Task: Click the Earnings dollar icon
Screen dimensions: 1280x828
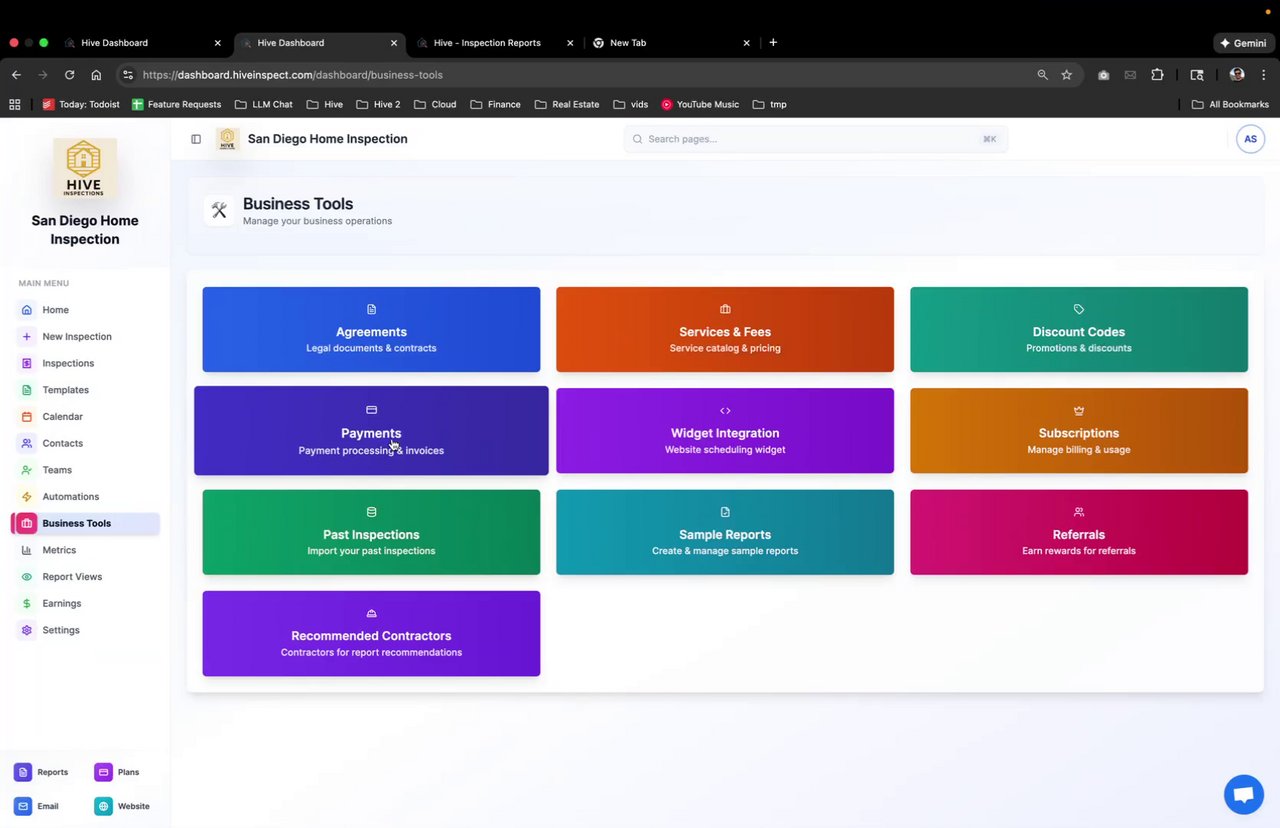Action: (x=27, y=604)
